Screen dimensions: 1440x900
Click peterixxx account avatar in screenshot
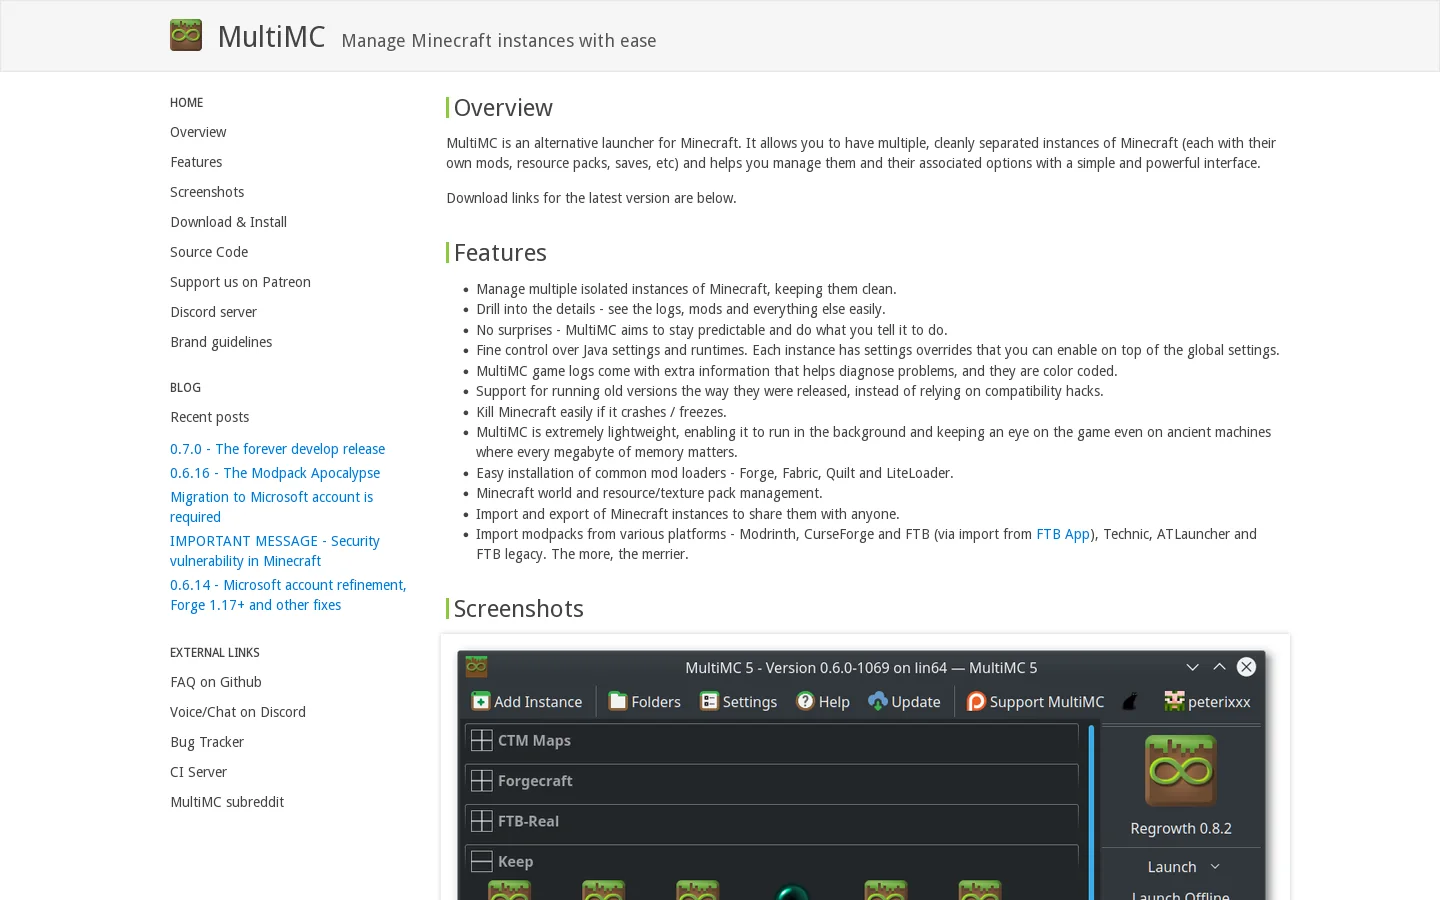point(1174,701)
